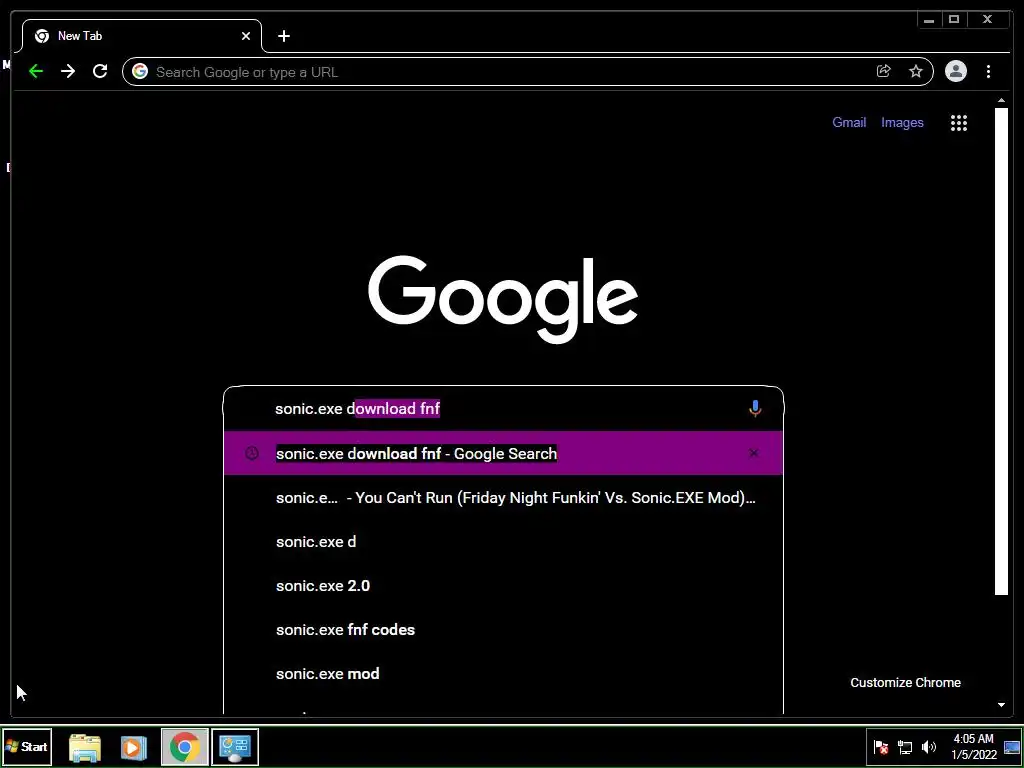1024x768 pixels.
Task: Select the 'sonic.exe fnf codes' suggestion
Action: point(503,630)
